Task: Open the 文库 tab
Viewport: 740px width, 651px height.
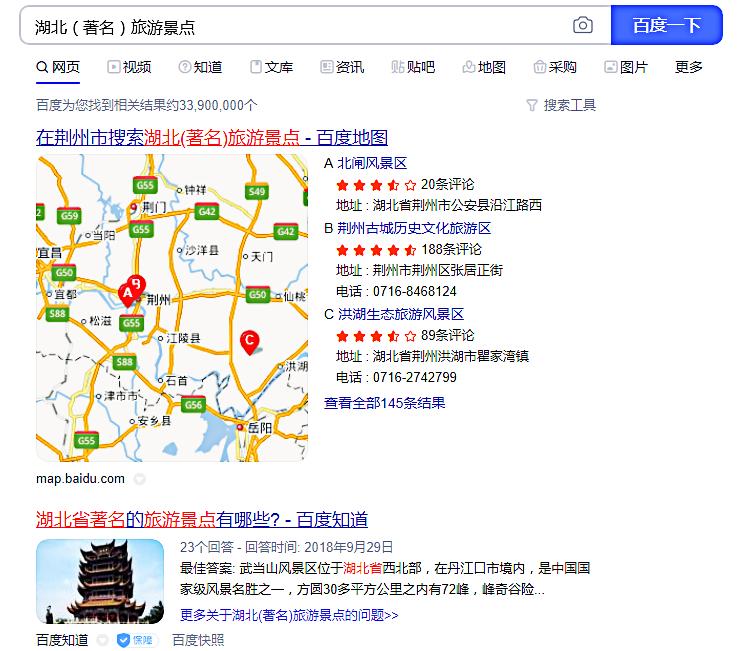Action: tap(271, 67)
